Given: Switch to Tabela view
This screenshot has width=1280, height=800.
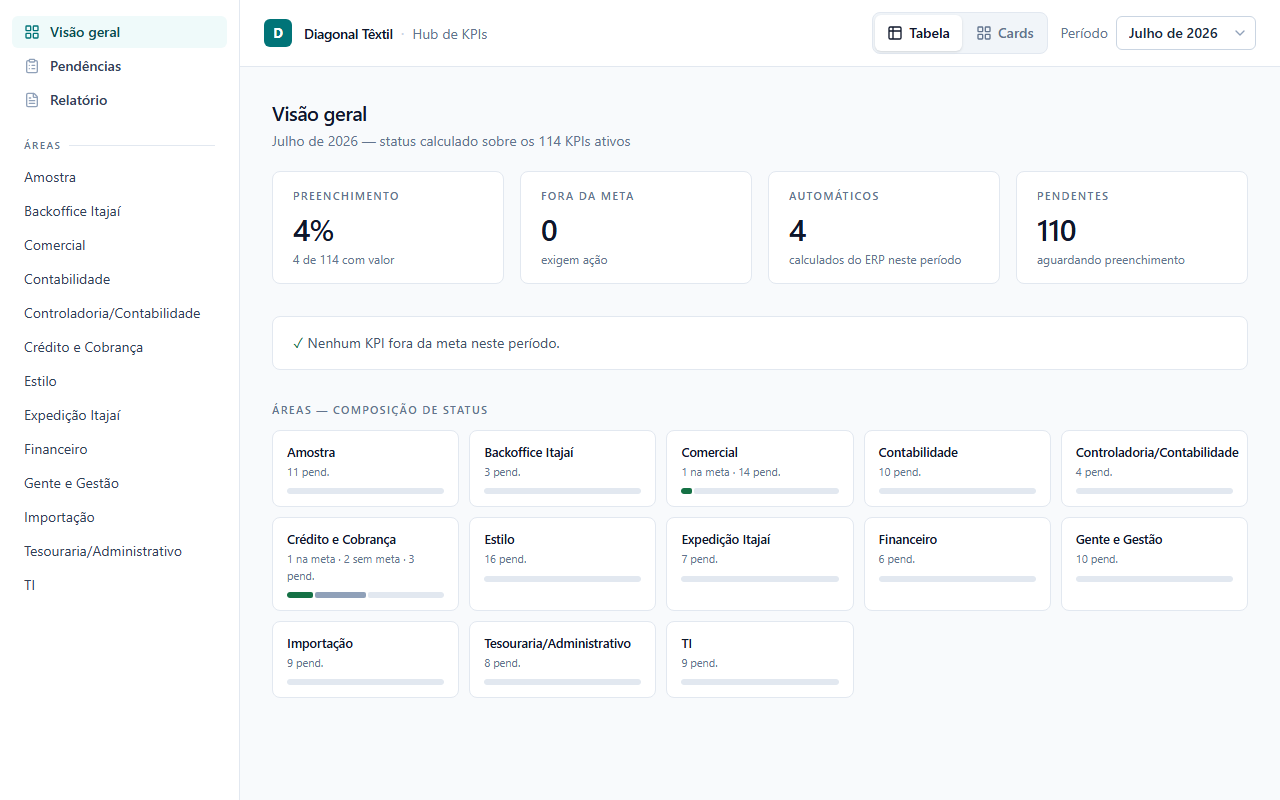Looking at the screenshot, I should click(919, 33).
